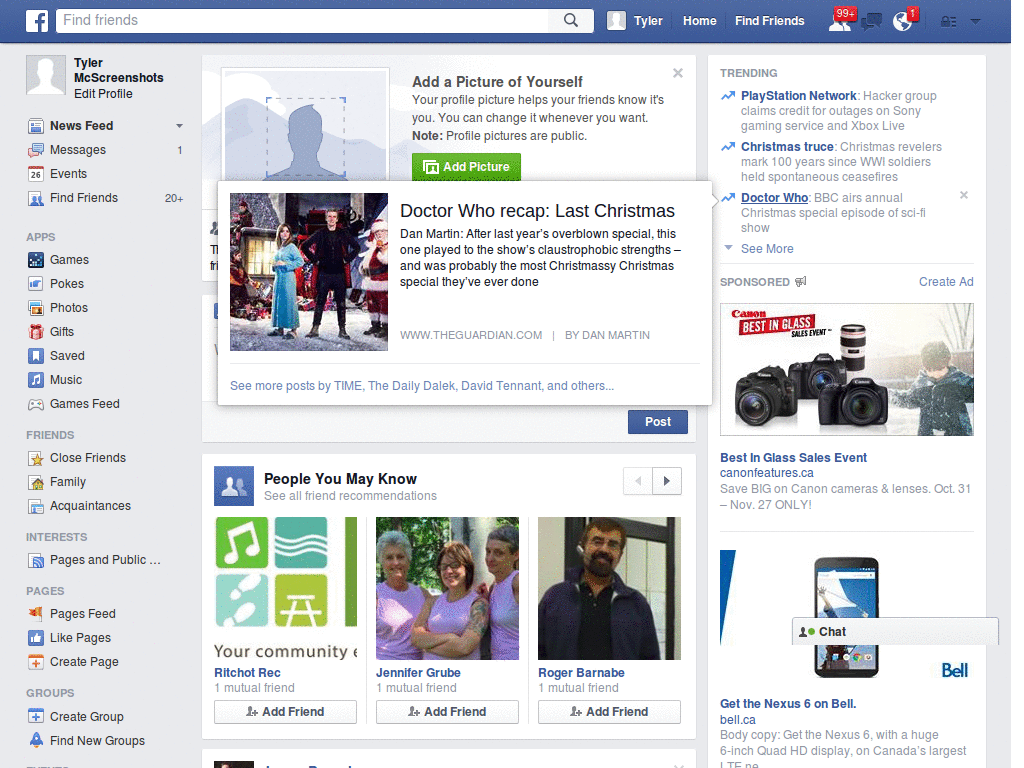Click the Pages Feed icon
This screenshot has height=768, width=1024.
tap(36, 614)
